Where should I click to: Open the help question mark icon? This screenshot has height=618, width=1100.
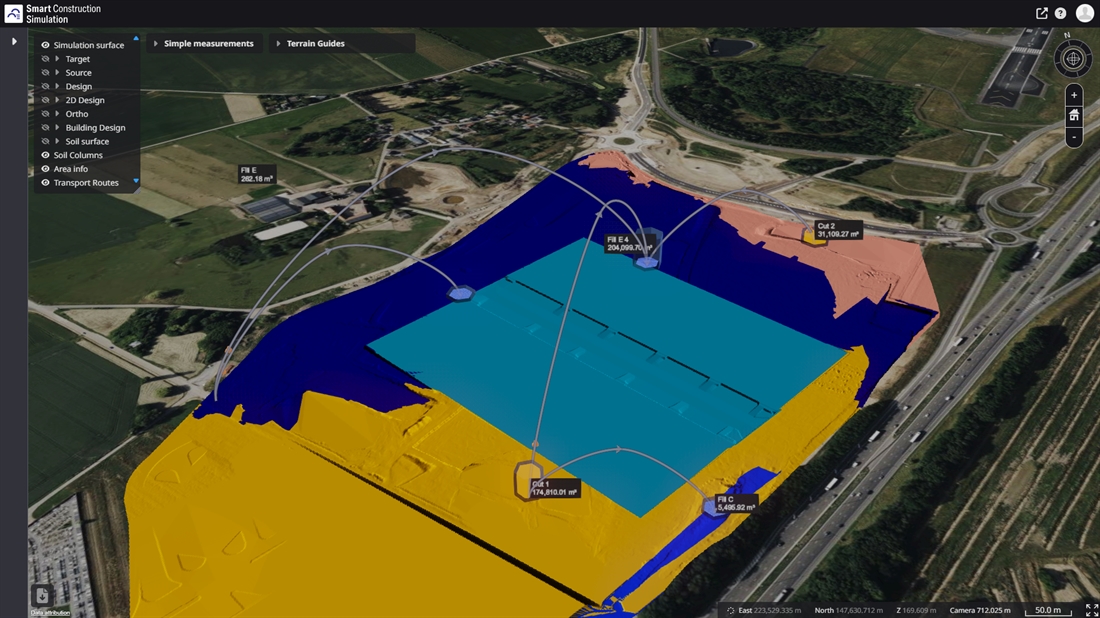click(1061, 14)
